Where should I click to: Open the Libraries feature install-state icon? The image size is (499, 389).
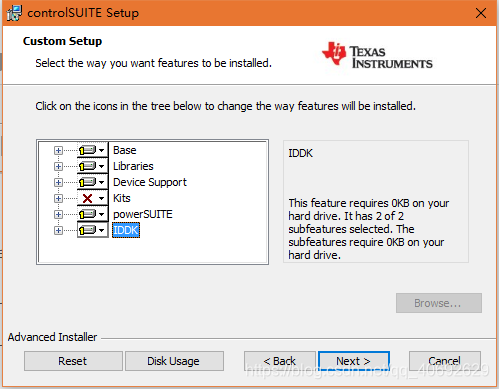(x=92, y=166)
